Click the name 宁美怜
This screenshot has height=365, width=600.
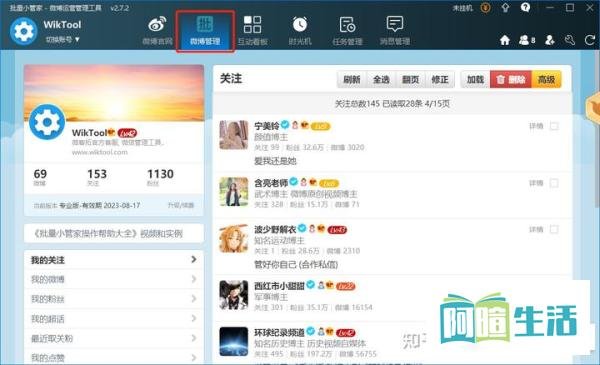tap(267, 126)
